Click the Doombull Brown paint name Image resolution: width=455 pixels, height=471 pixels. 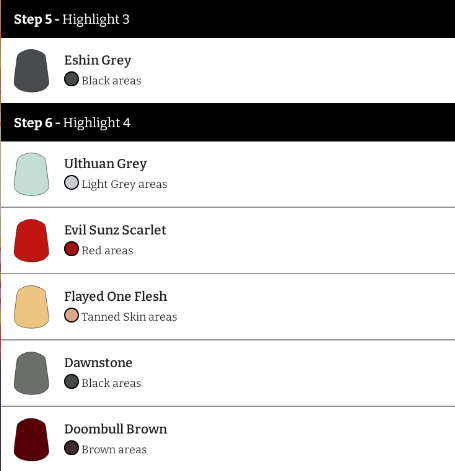(116, 429)
